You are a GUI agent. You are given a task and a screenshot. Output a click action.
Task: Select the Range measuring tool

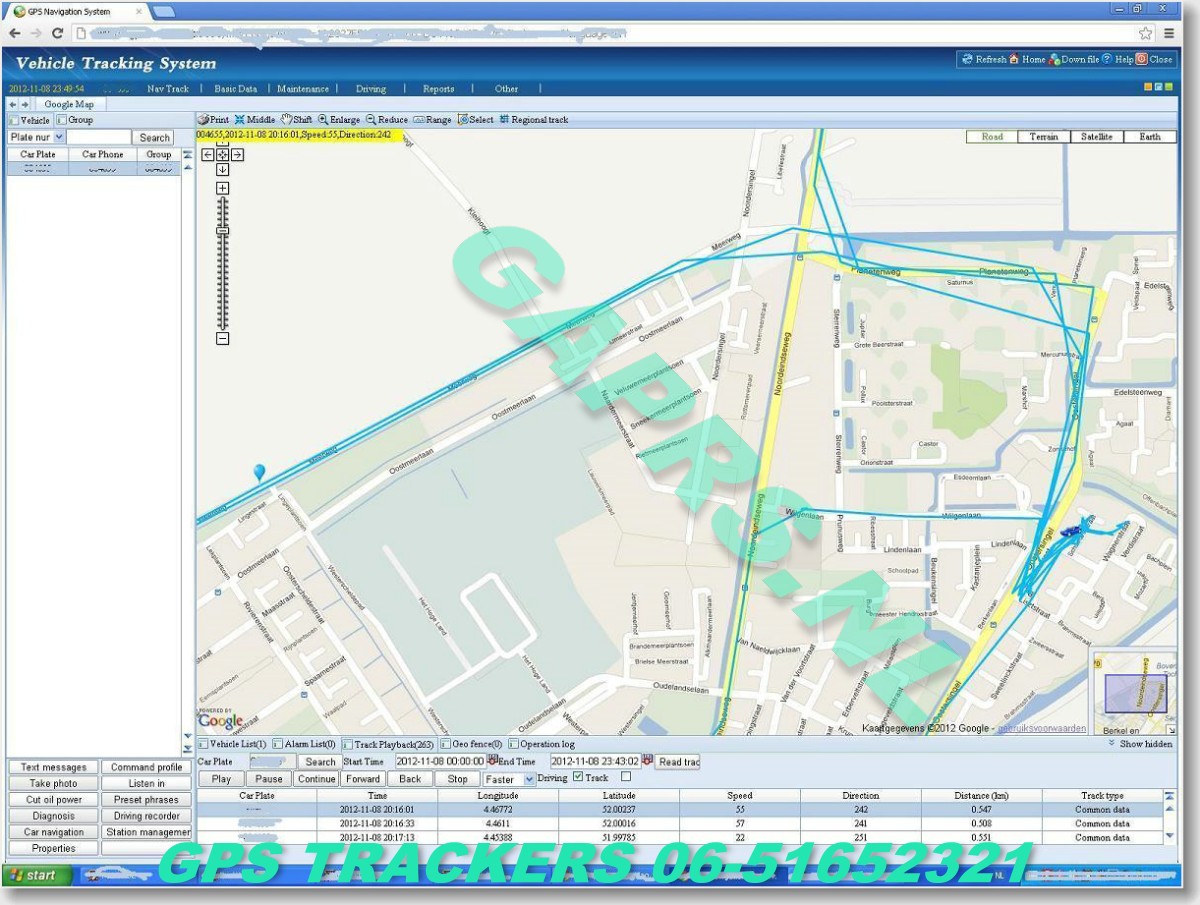click(x=432, y=119)
